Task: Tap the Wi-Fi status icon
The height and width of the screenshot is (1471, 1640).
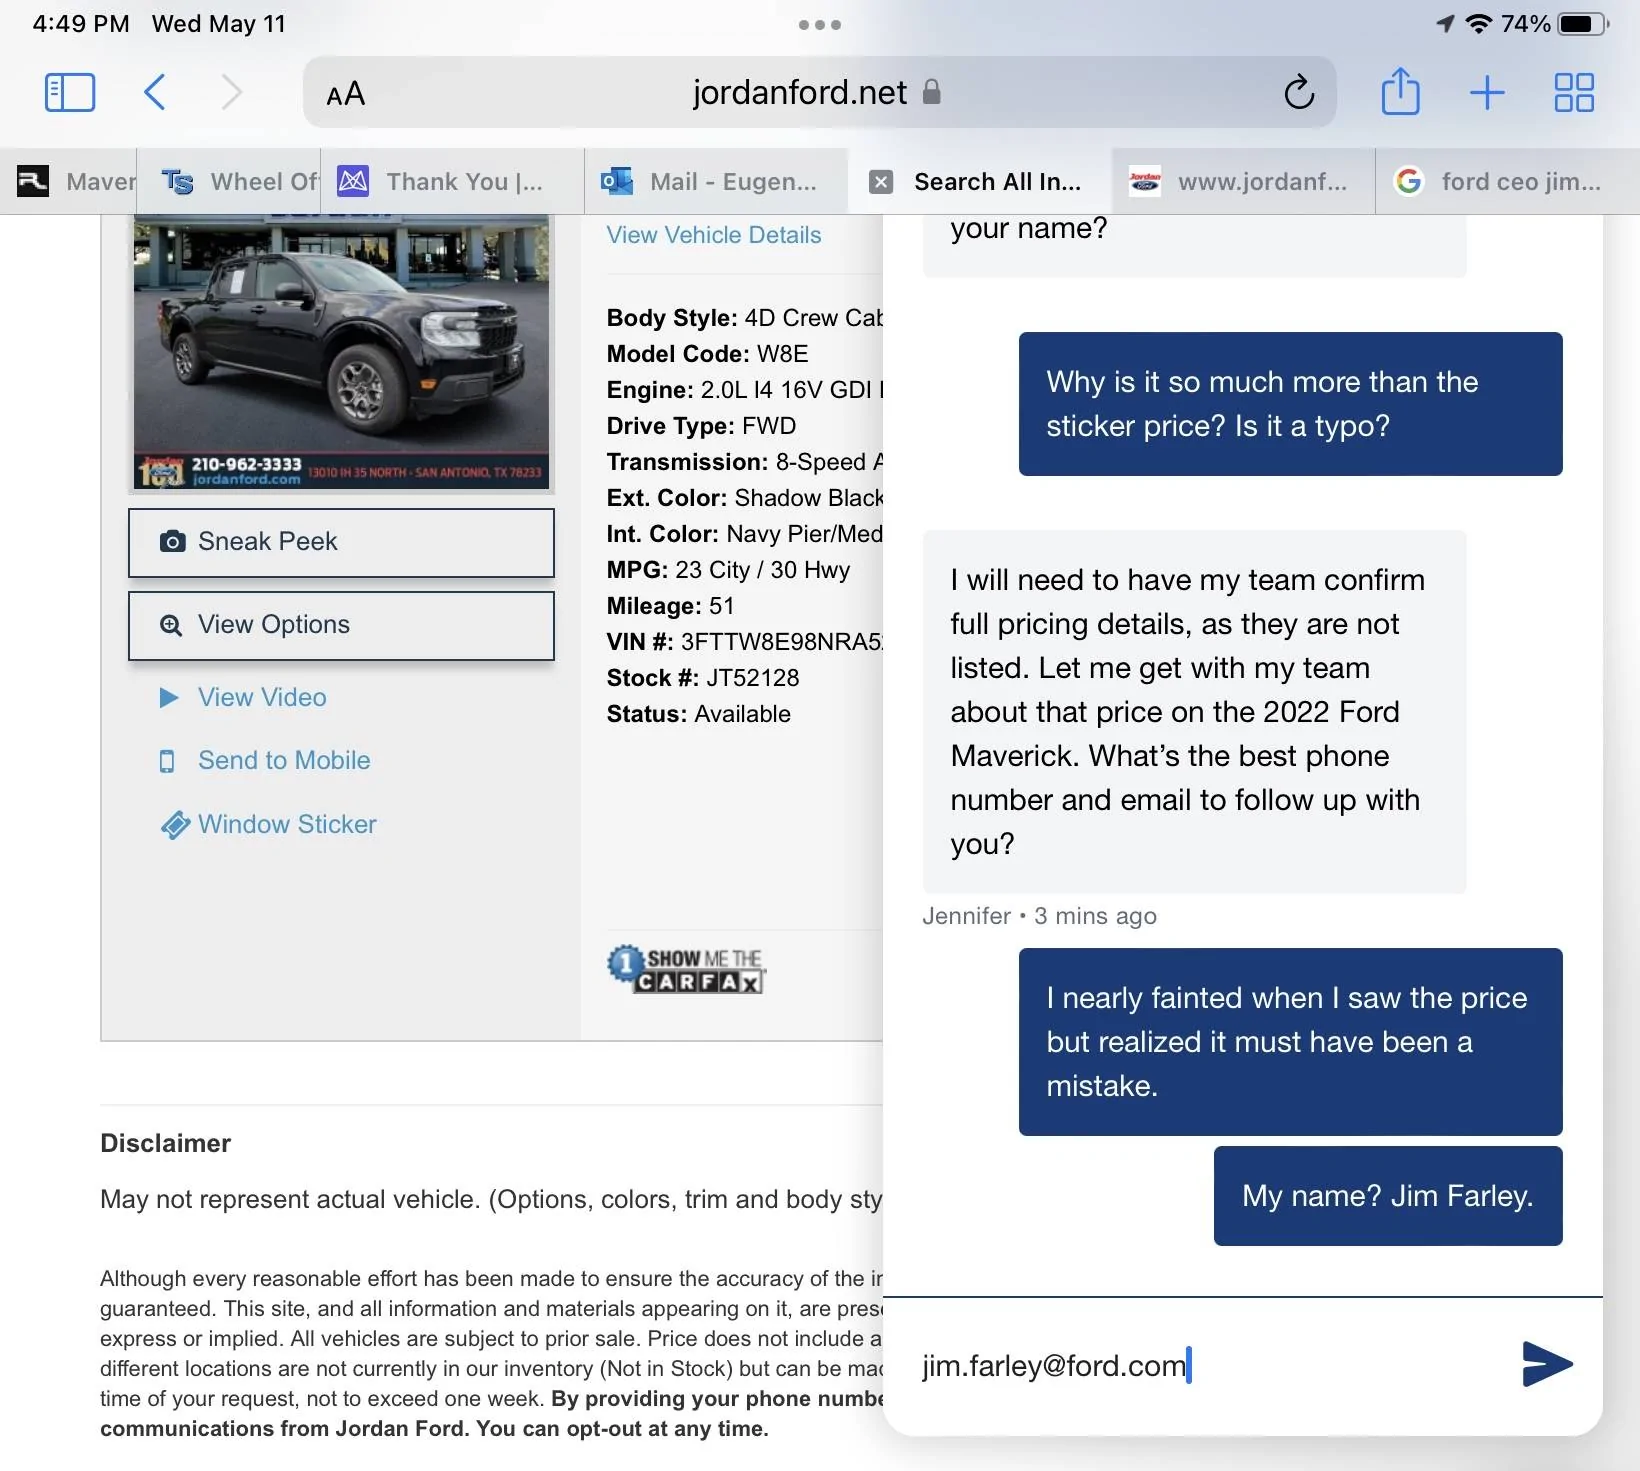Action: (1478, 24)
